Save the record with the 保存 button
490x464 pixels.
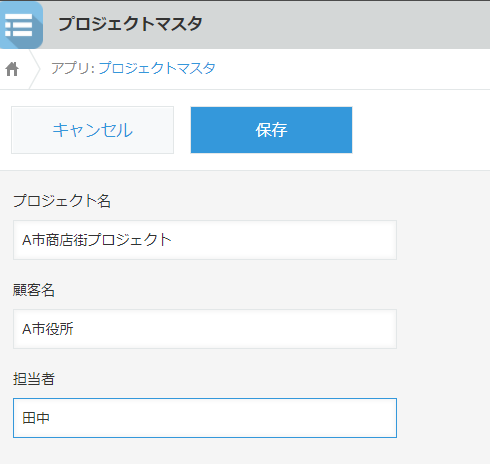point(271,130)
